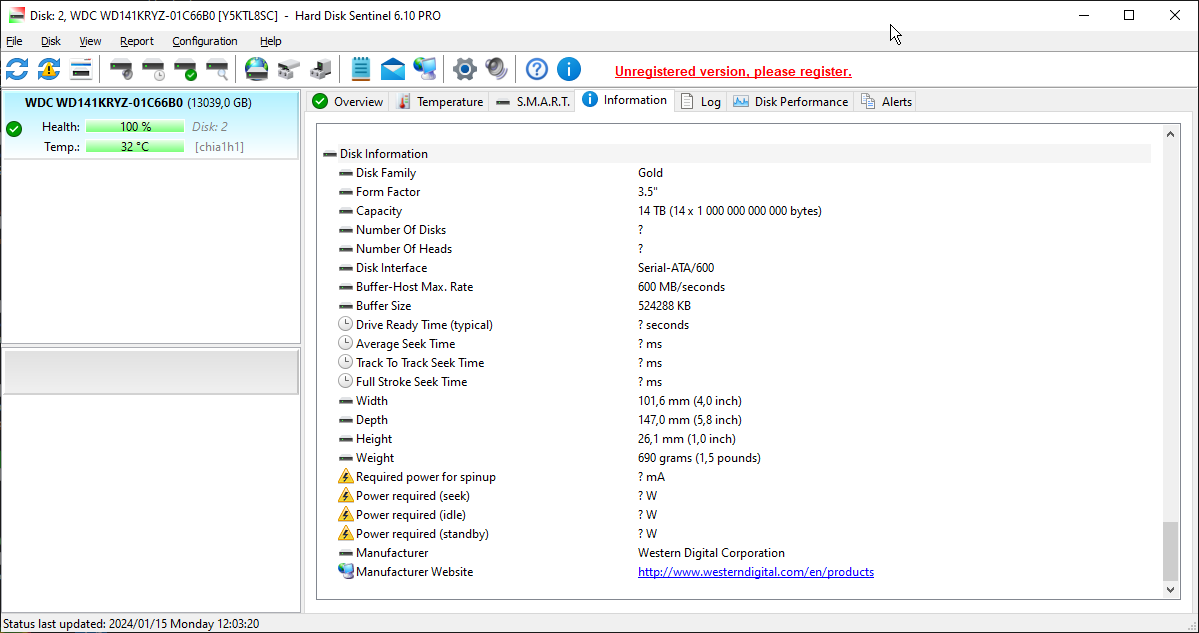Click the Height value 26,1 mm
The image size is (1199, 633).
pos(687,439)
